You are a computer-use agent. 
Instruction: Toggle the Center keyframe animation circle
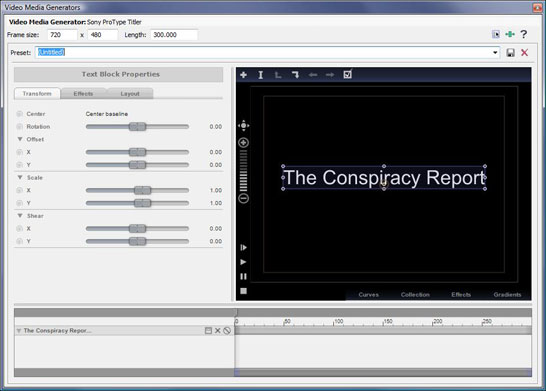[20, 114]
